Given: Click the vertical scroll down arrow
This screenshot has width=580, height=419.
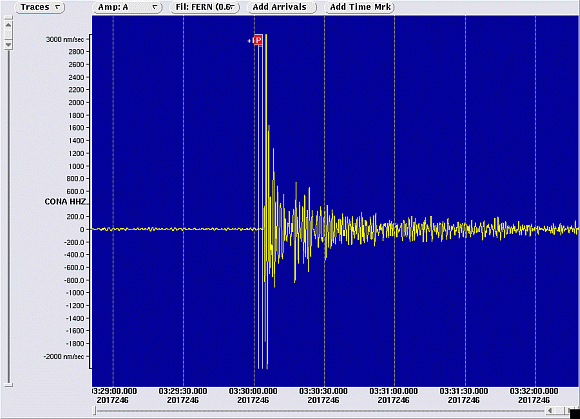Looking at the screenshot, I should (8, 45).
